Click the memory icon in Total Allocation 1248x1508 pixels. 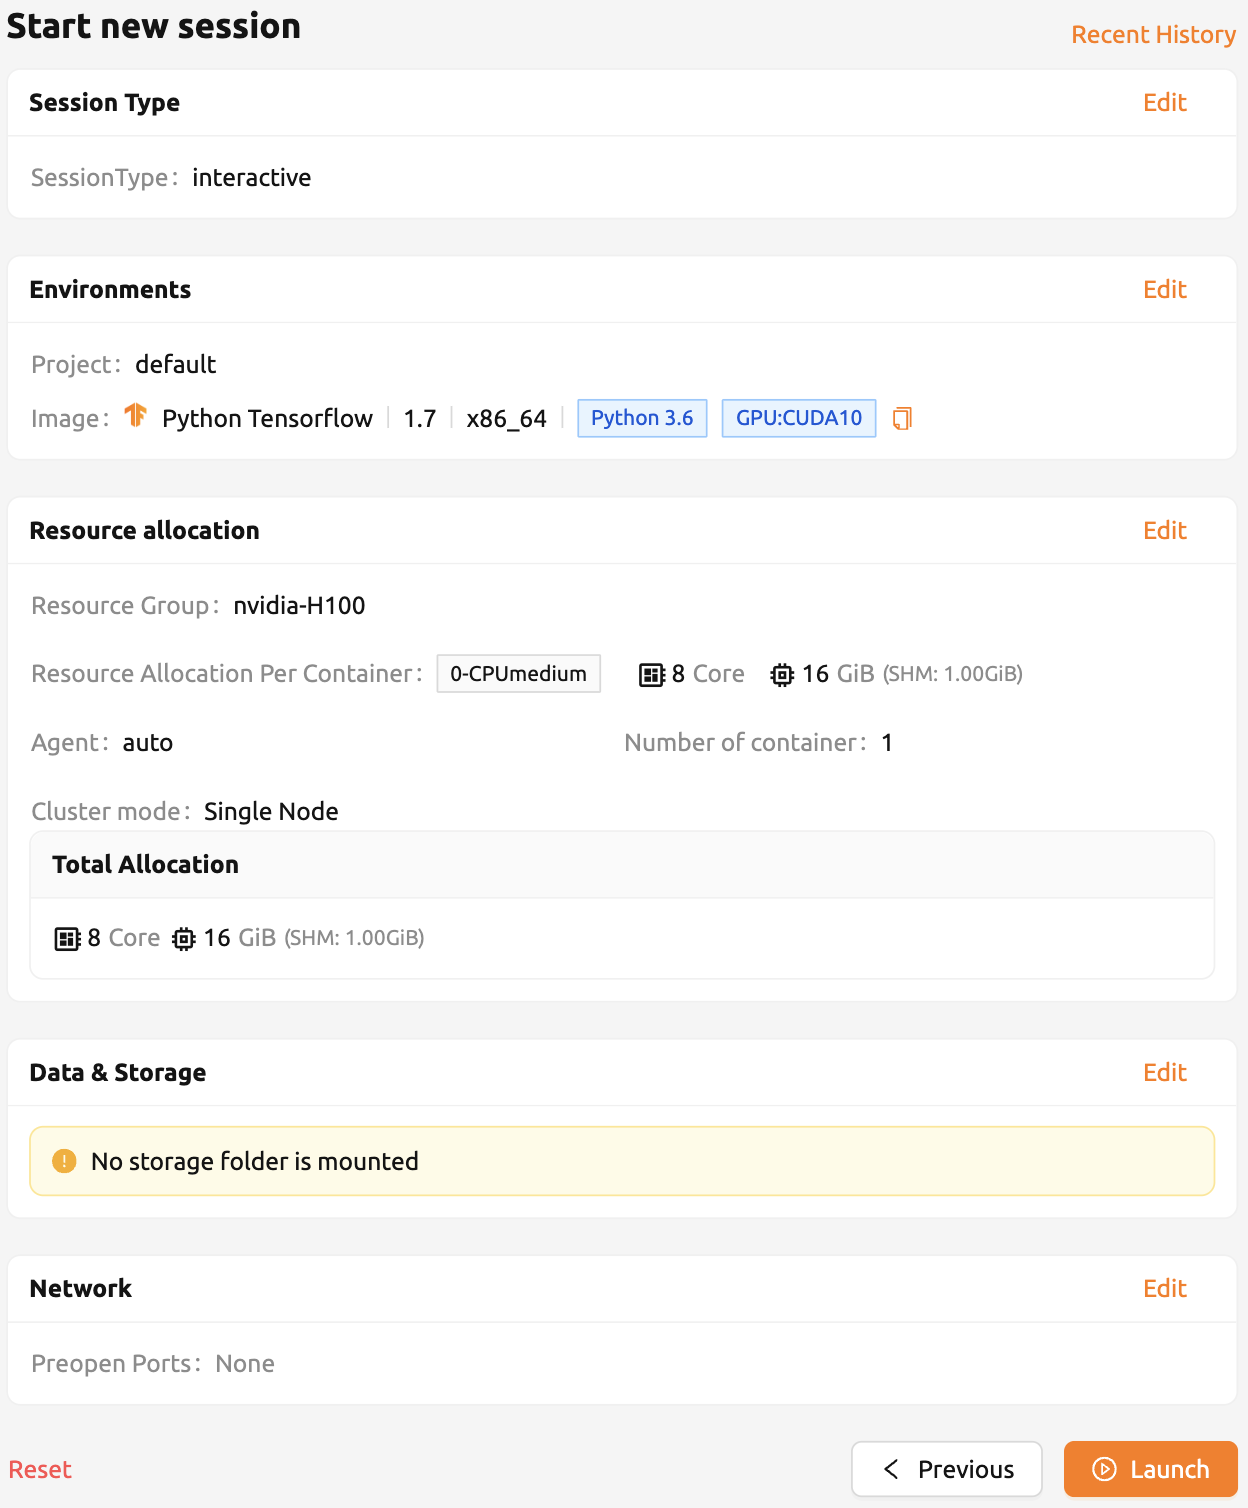coord(184,939)
